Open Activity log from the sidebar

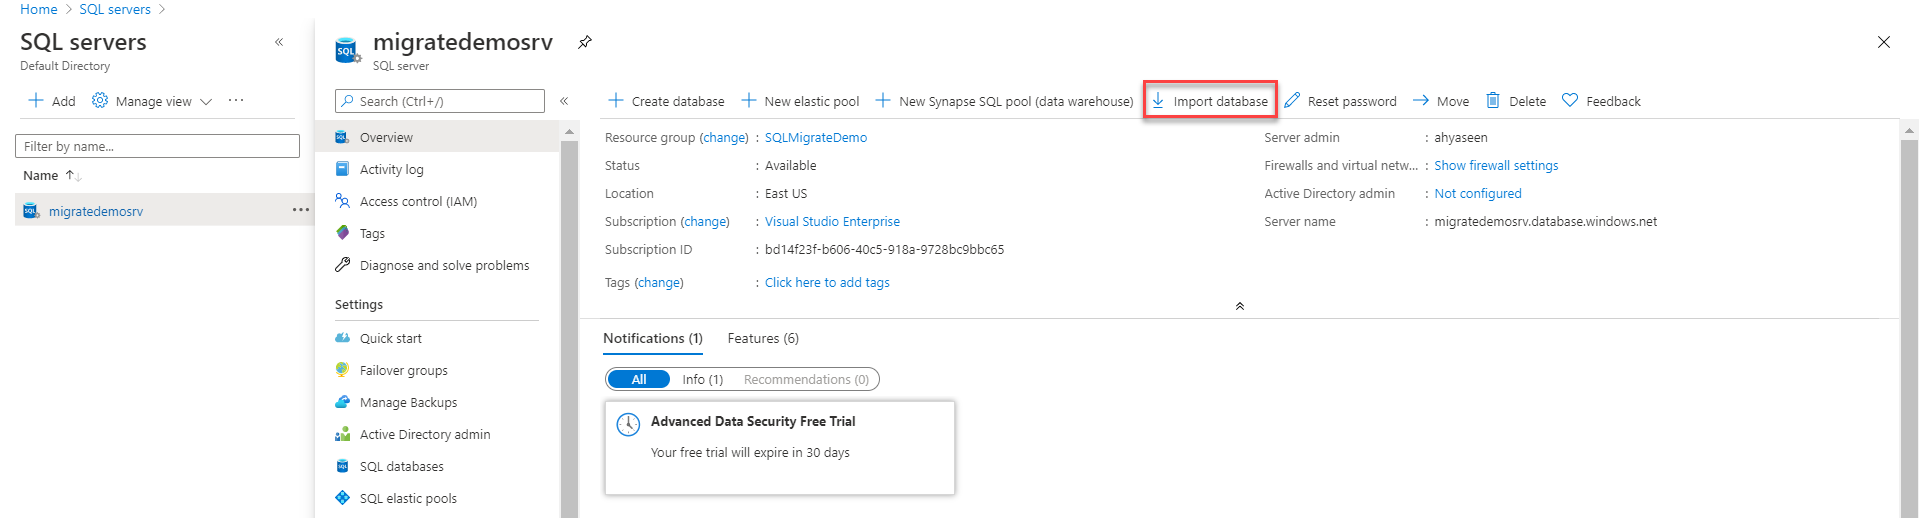pyautogui.click(x=391, y=170)
